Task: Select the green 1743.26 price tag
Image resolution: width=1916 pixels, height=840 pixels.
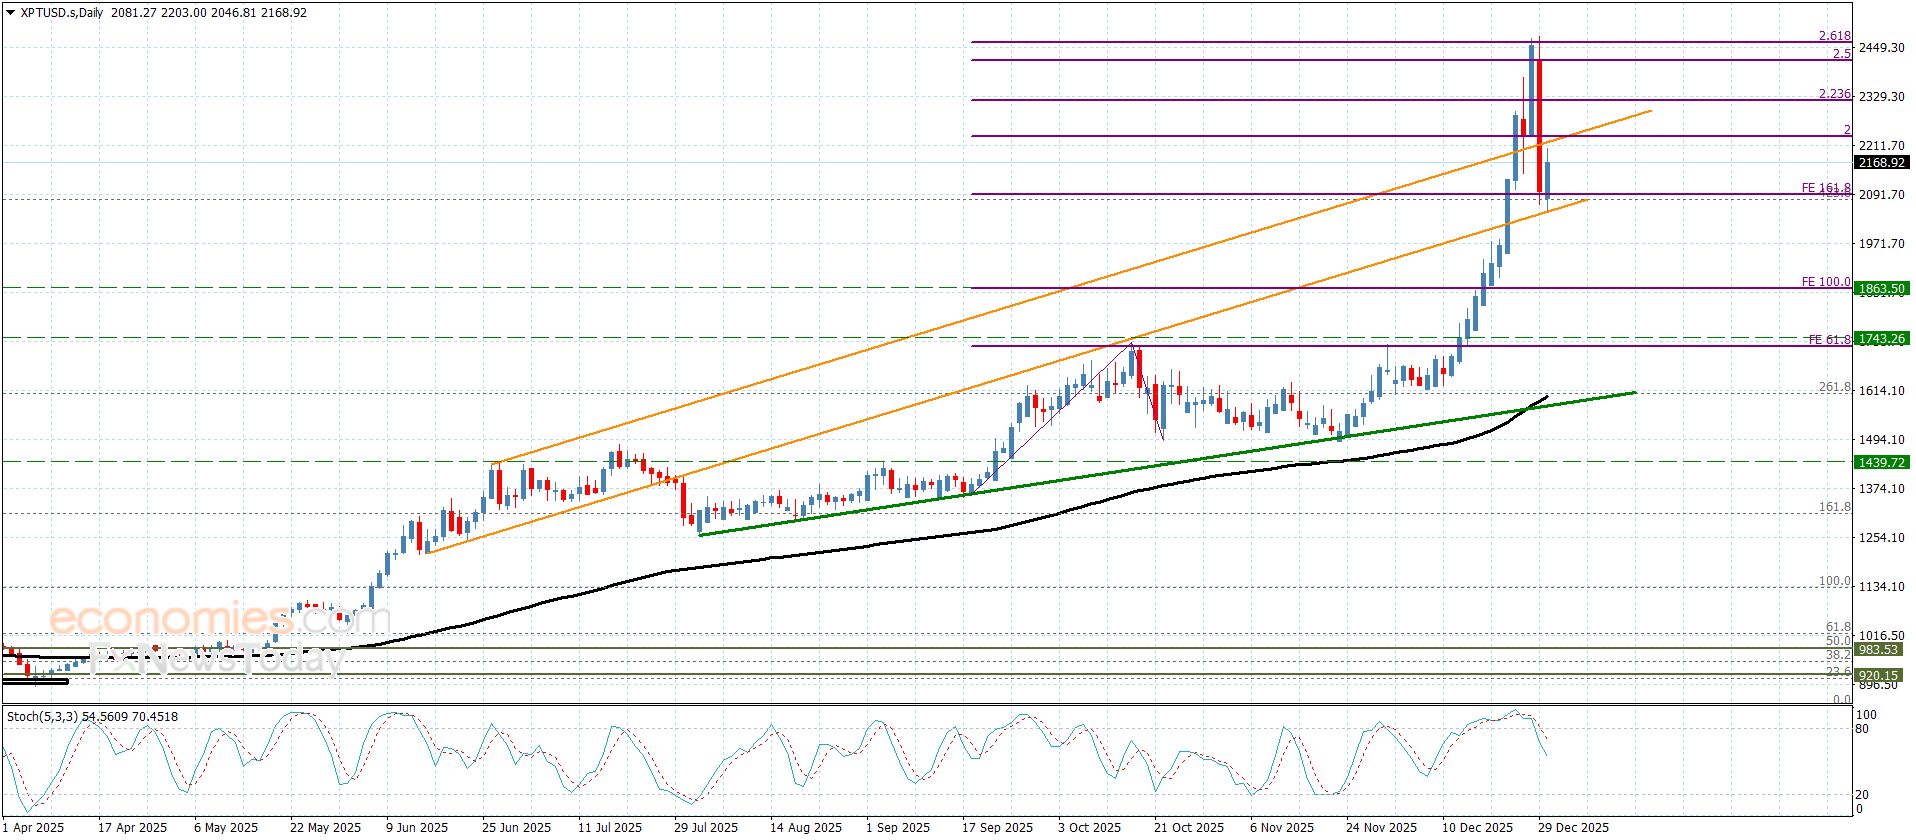Action: pos(1881,339)
